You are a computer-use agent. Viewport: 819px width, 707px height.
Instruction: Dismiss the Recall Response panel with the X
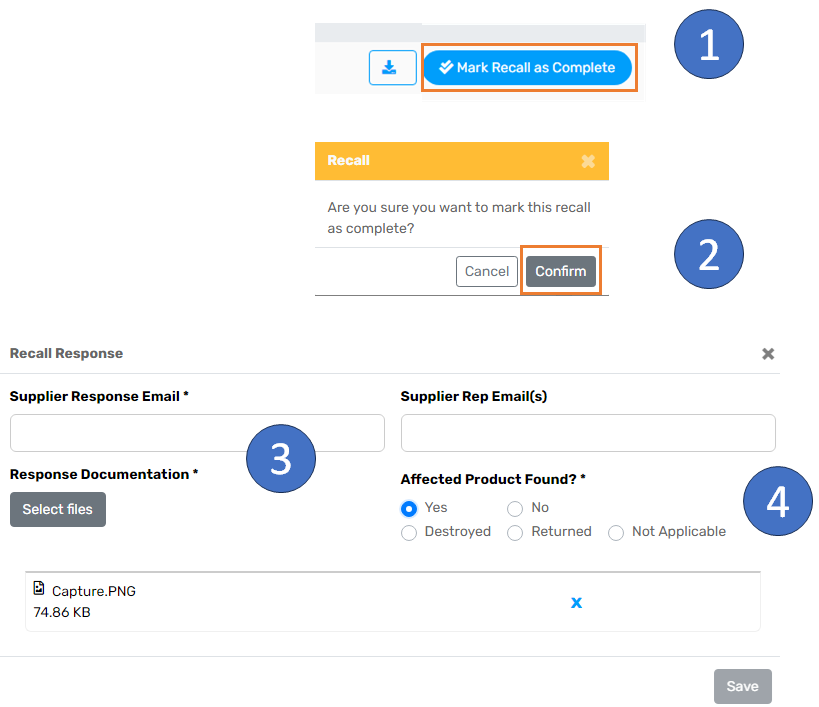(768, 353)
